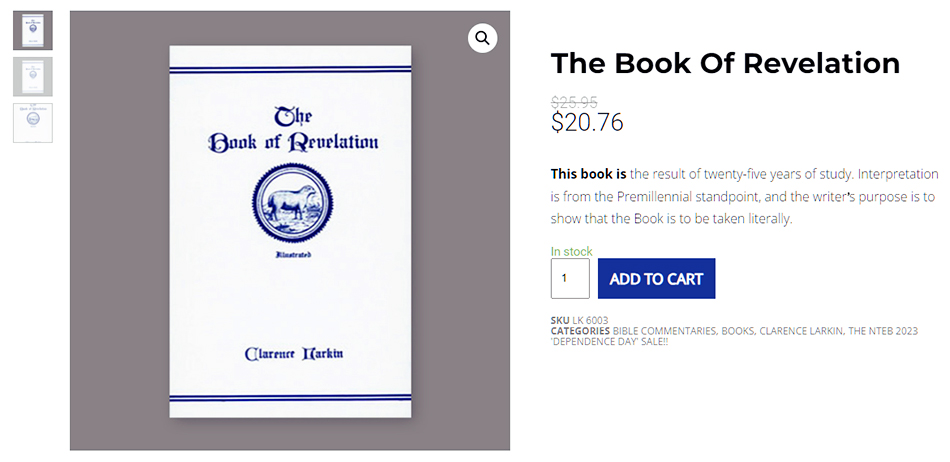Select the first book cover thumbnail

(x=33, y=30)
